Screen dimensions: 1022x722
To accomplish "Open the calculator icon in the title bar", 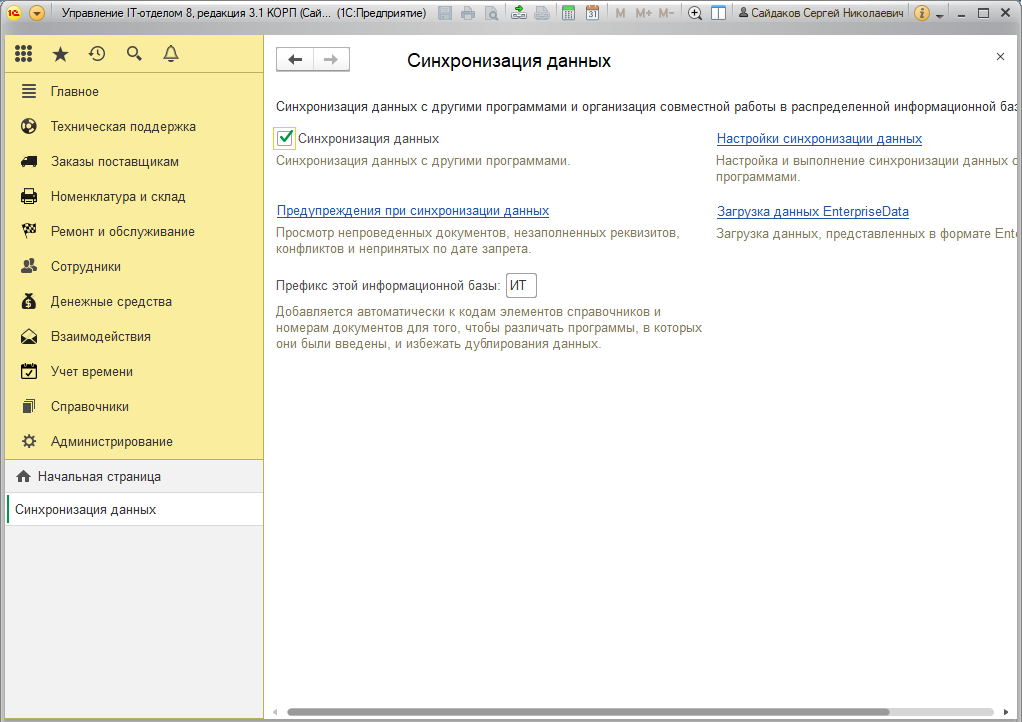I will pos(568,13).
